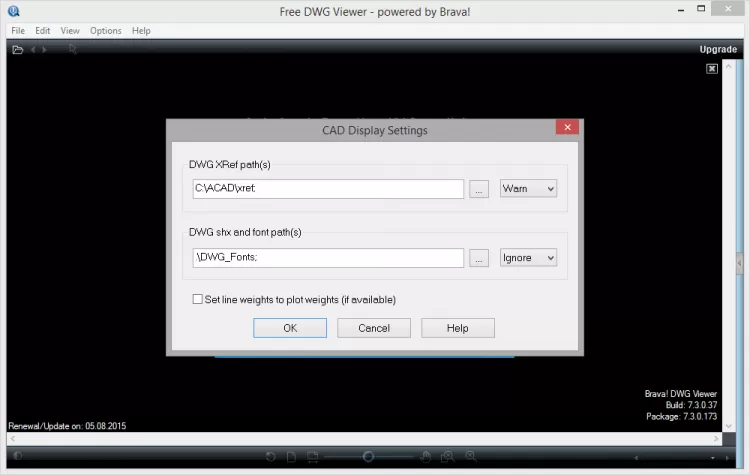The image size is (750, 475).
Task: Open the Ignore dropdown for font paths
Action: (x=528, y=258)
